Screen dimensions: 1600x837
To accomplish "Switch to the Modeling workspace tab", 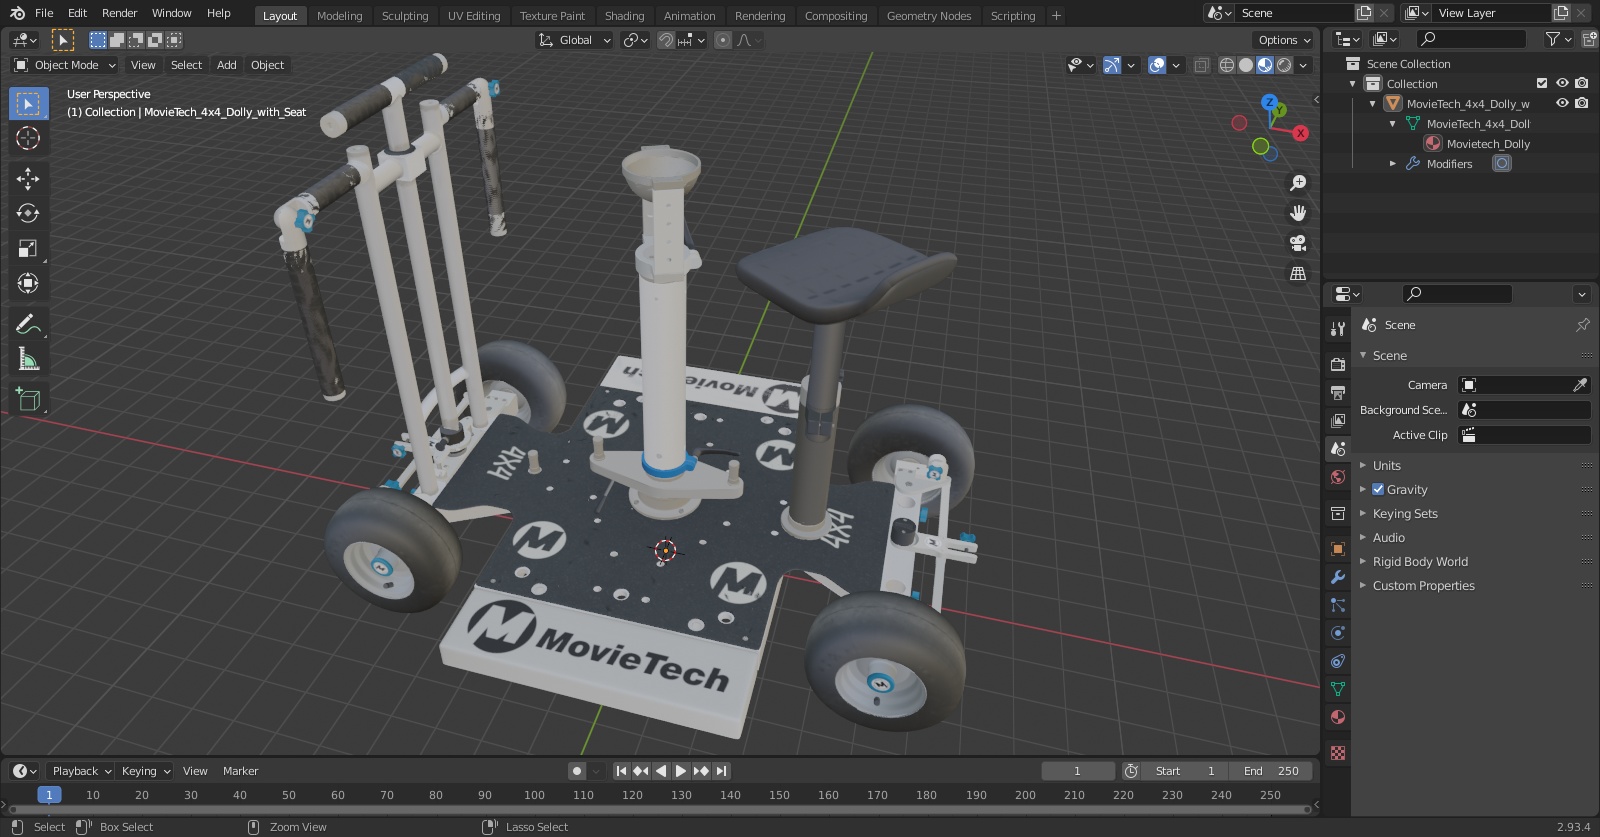I will (339, 16).
